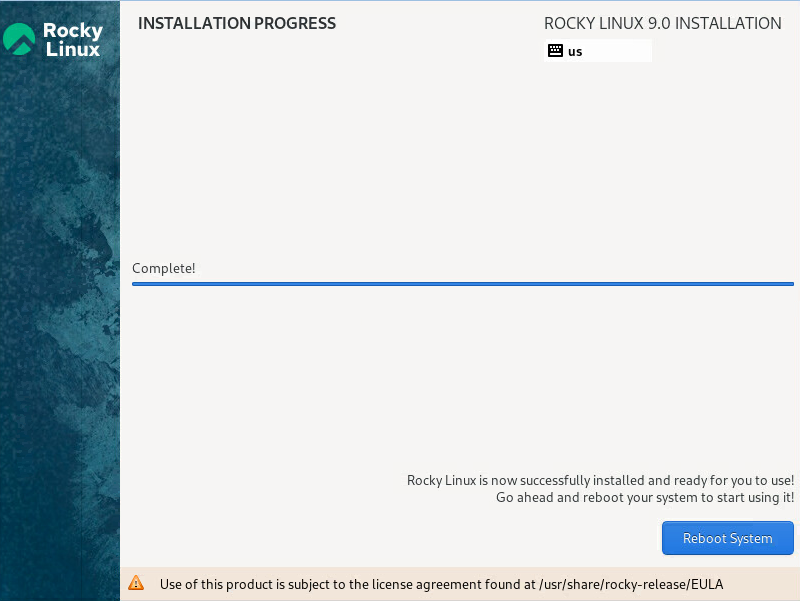
Task: Click the Reboot System button
Action: coord(728,538)
